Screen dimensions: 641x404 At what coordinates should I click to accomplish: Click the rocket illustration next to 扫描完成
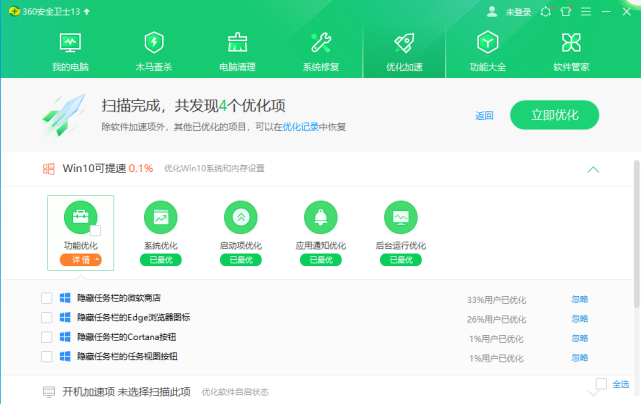pos(63,115)
